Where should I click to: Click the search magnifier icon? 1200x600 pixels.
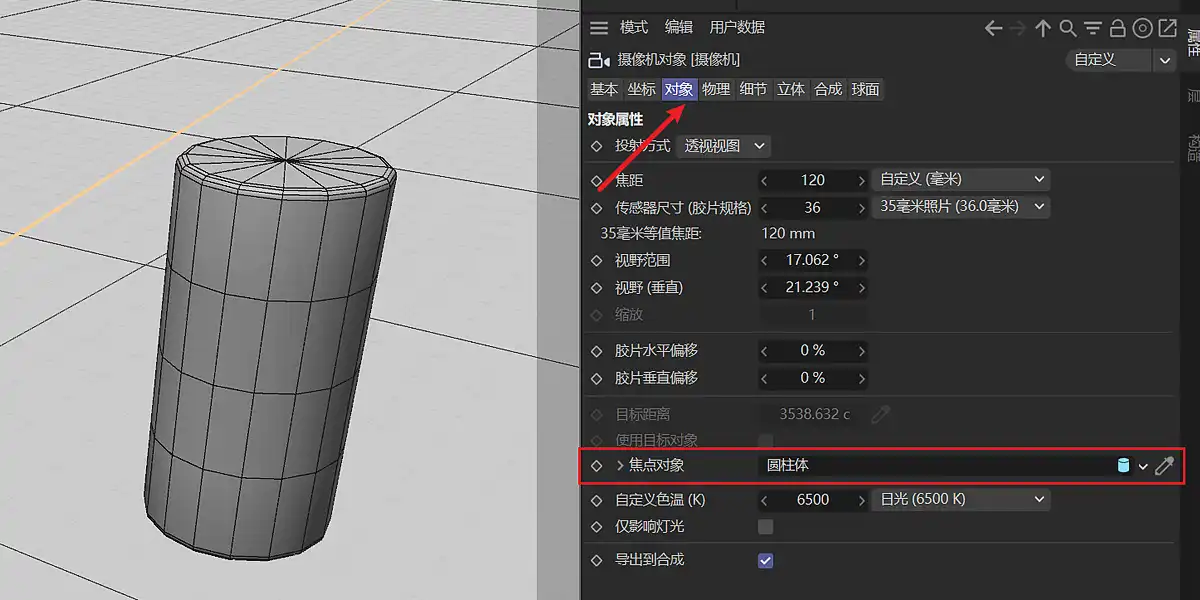tap(1068, 28)
